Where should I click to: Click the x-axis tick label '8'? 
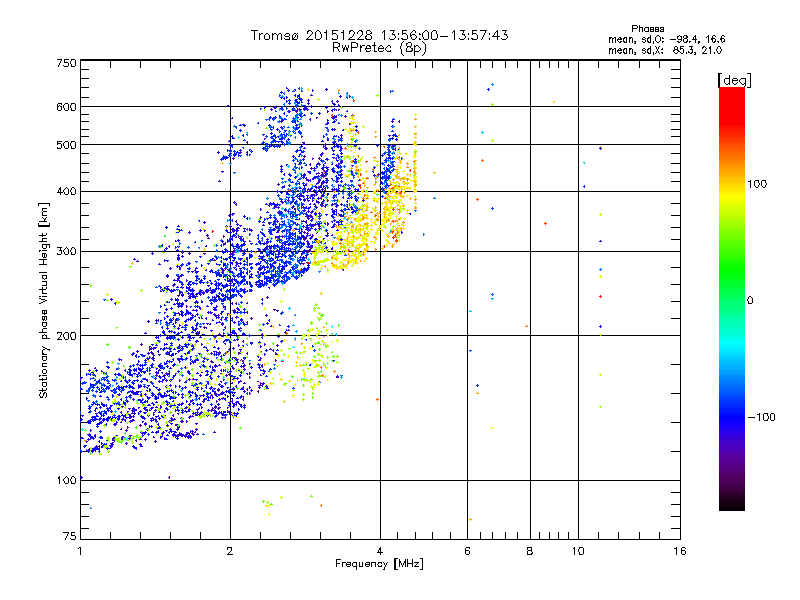(530, 551)
